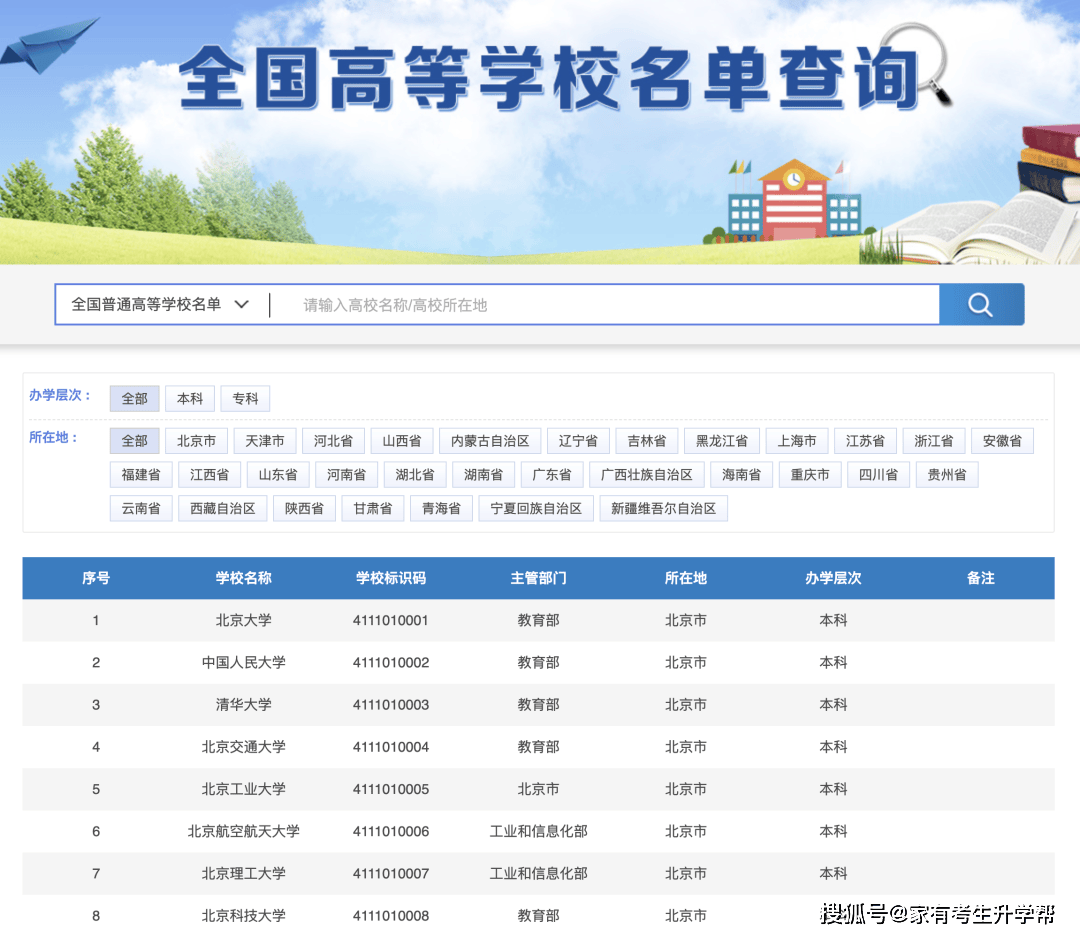Choose 吉林省 location filter

647,441
